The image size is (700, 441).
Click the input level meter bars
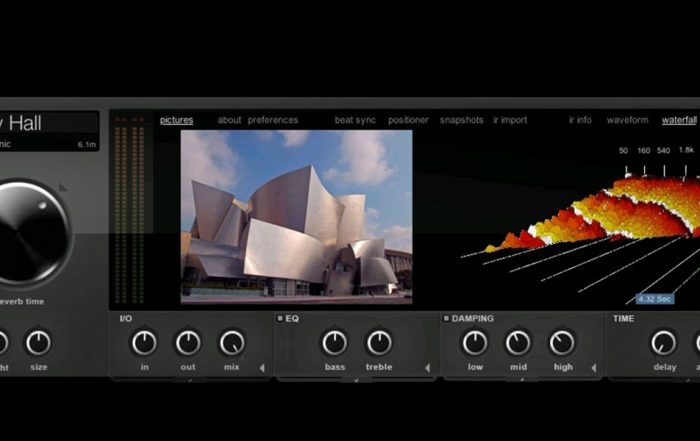121,210
